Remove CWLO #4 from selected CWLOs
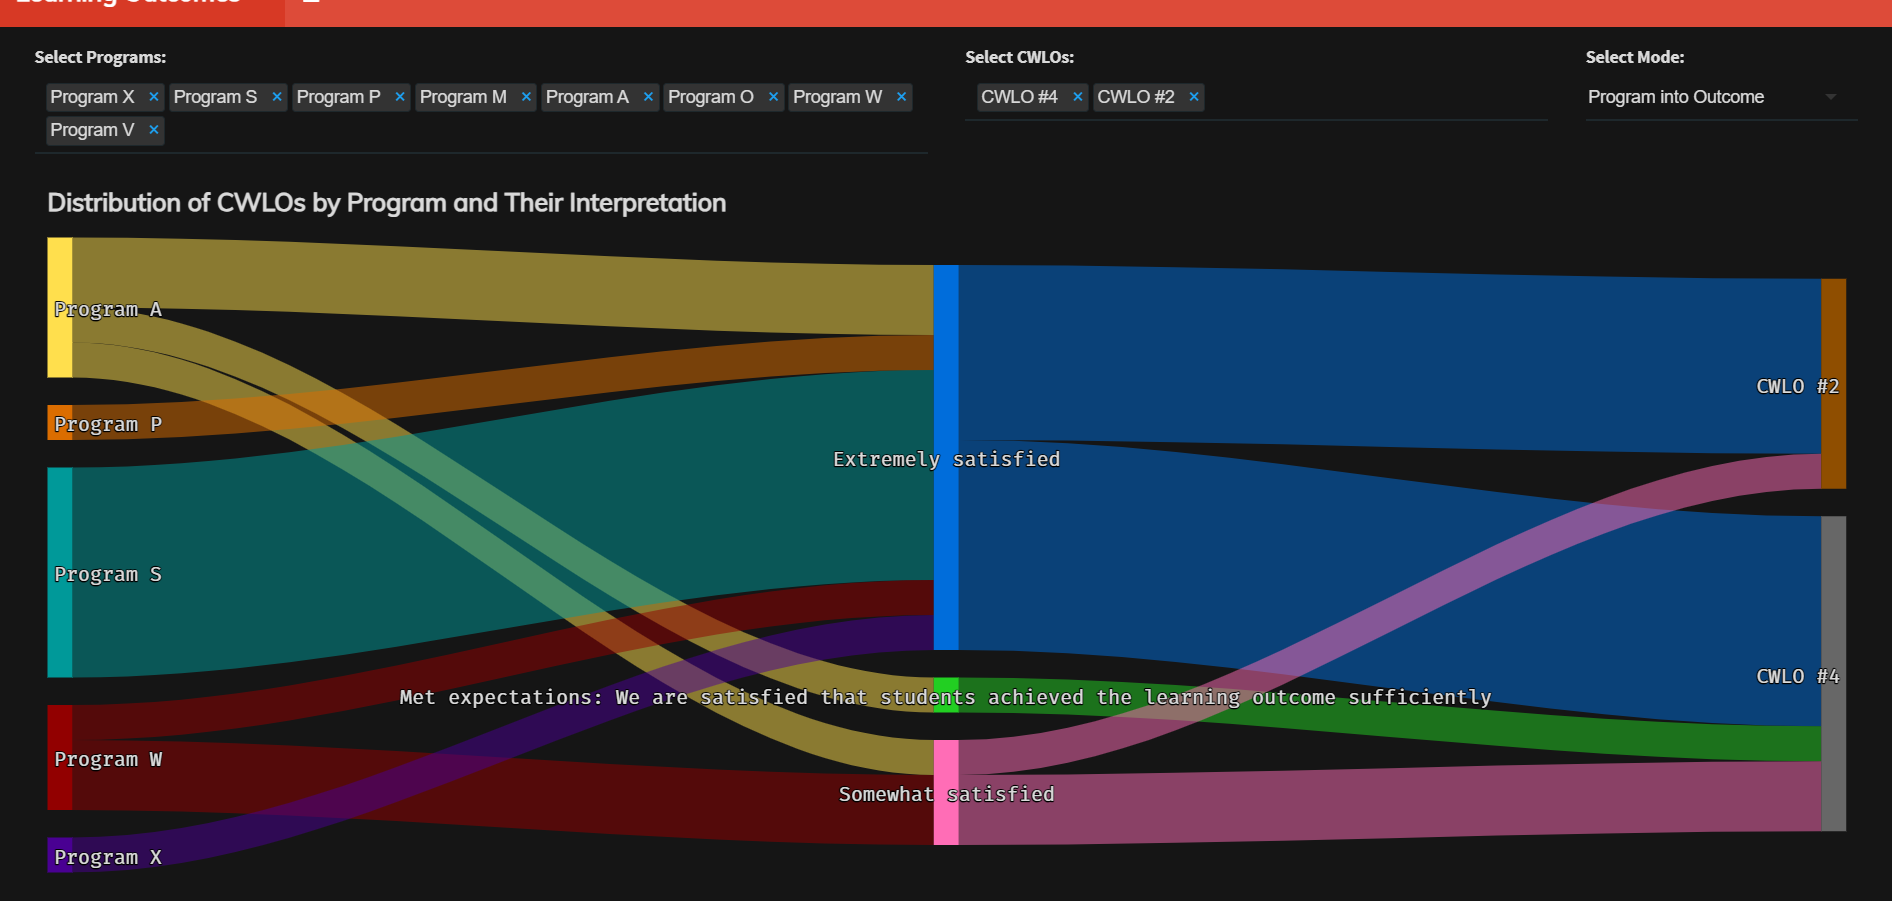This screenshot has height=901, width=1892. coord(1077,97)
